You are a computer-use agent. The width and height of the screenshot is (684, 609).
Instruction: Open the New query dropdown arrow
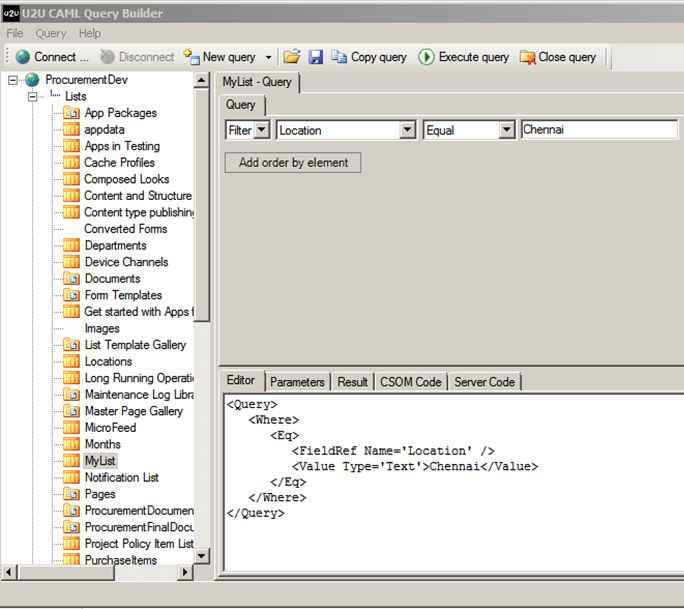pyautogui.click(x=268, y=57)
